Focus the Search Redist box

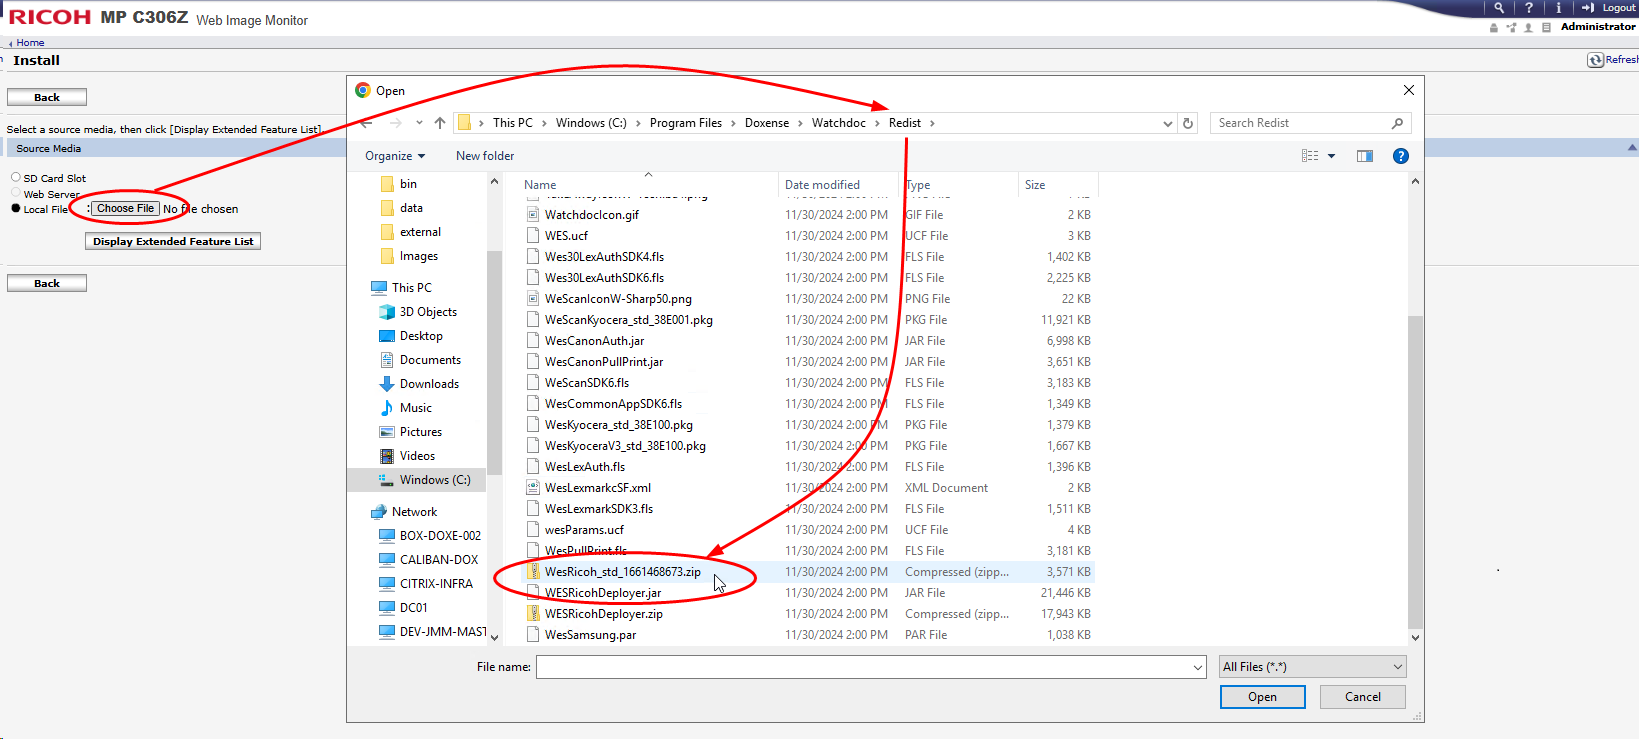1300,123
